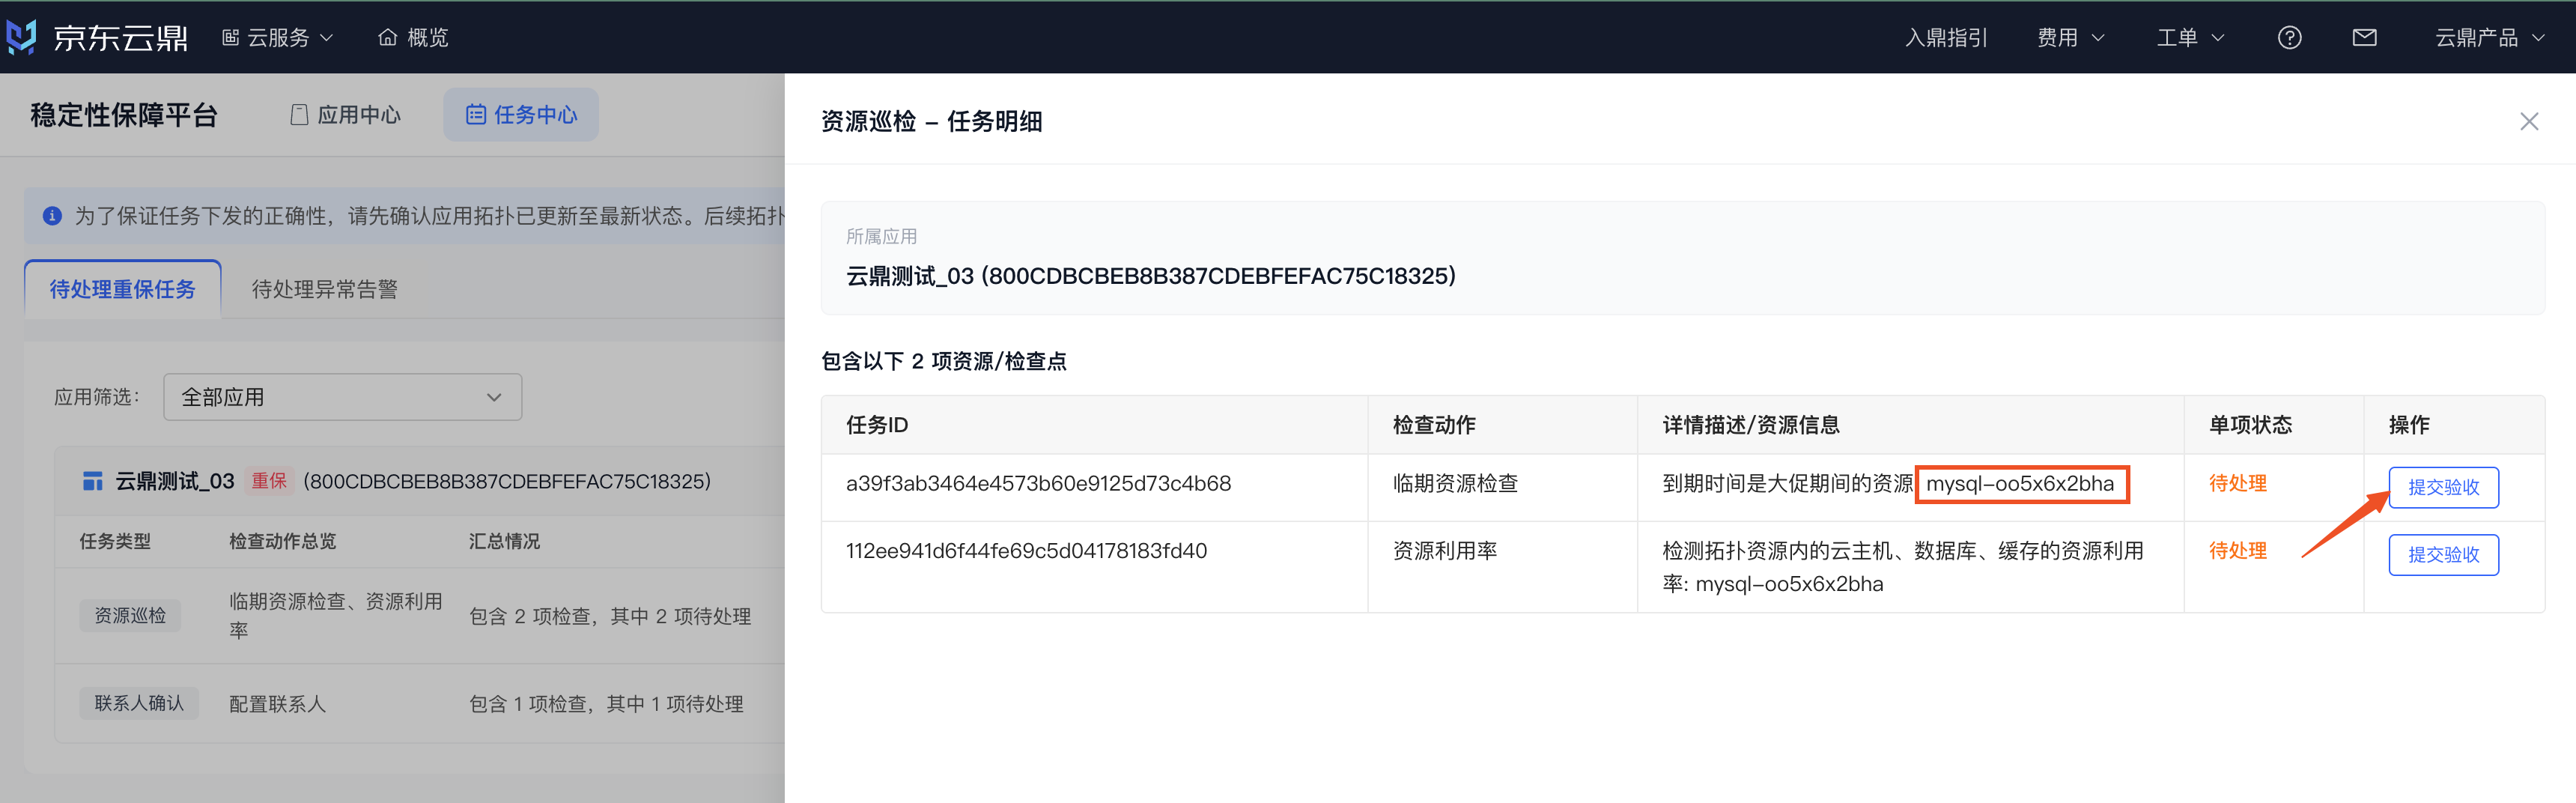Submit acceptance for 资源利用率 row
Viewport: 2576px width, 803px height.
pos(2443,555)
